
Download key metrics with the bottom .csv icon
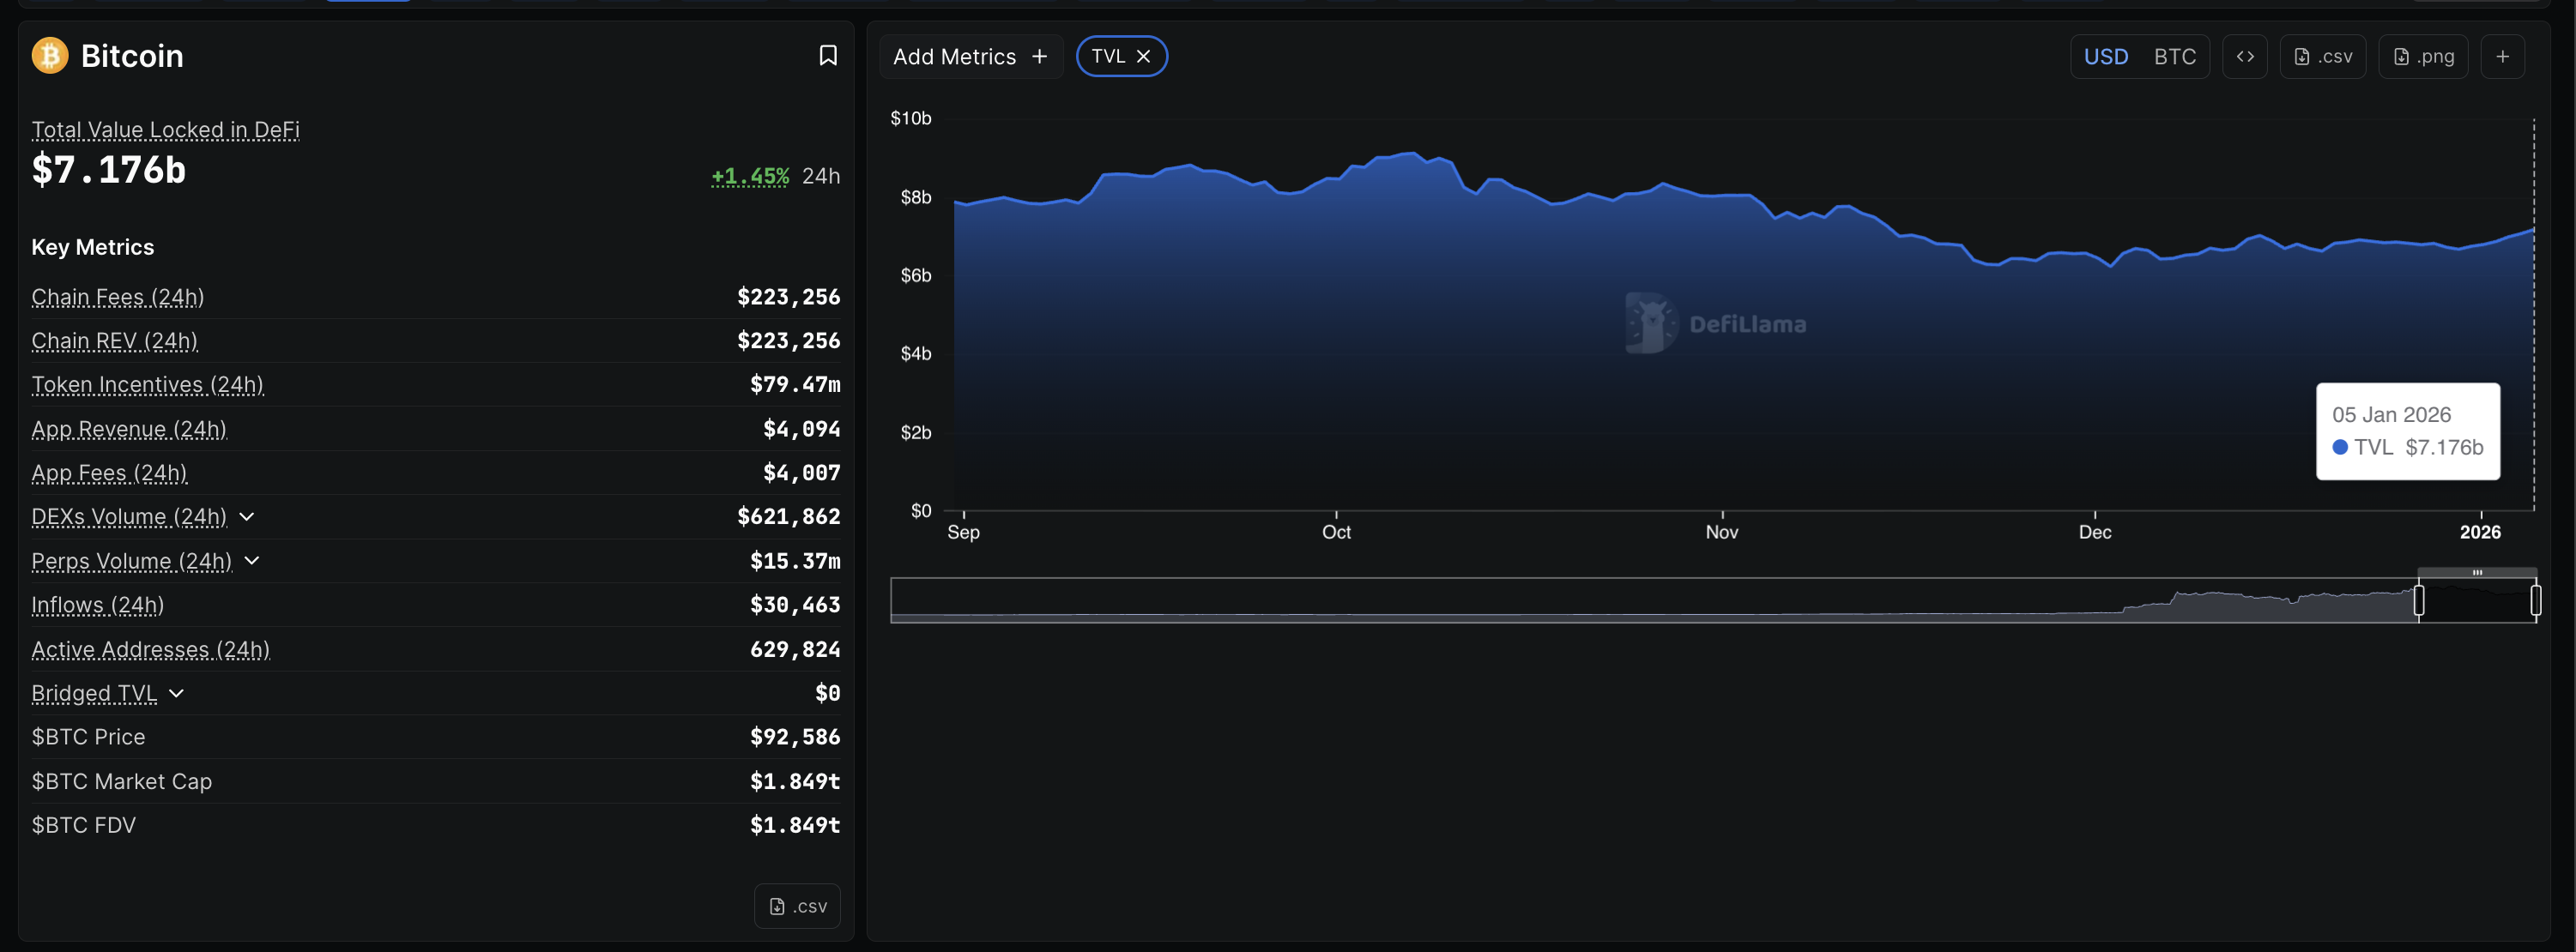[797, 905]
